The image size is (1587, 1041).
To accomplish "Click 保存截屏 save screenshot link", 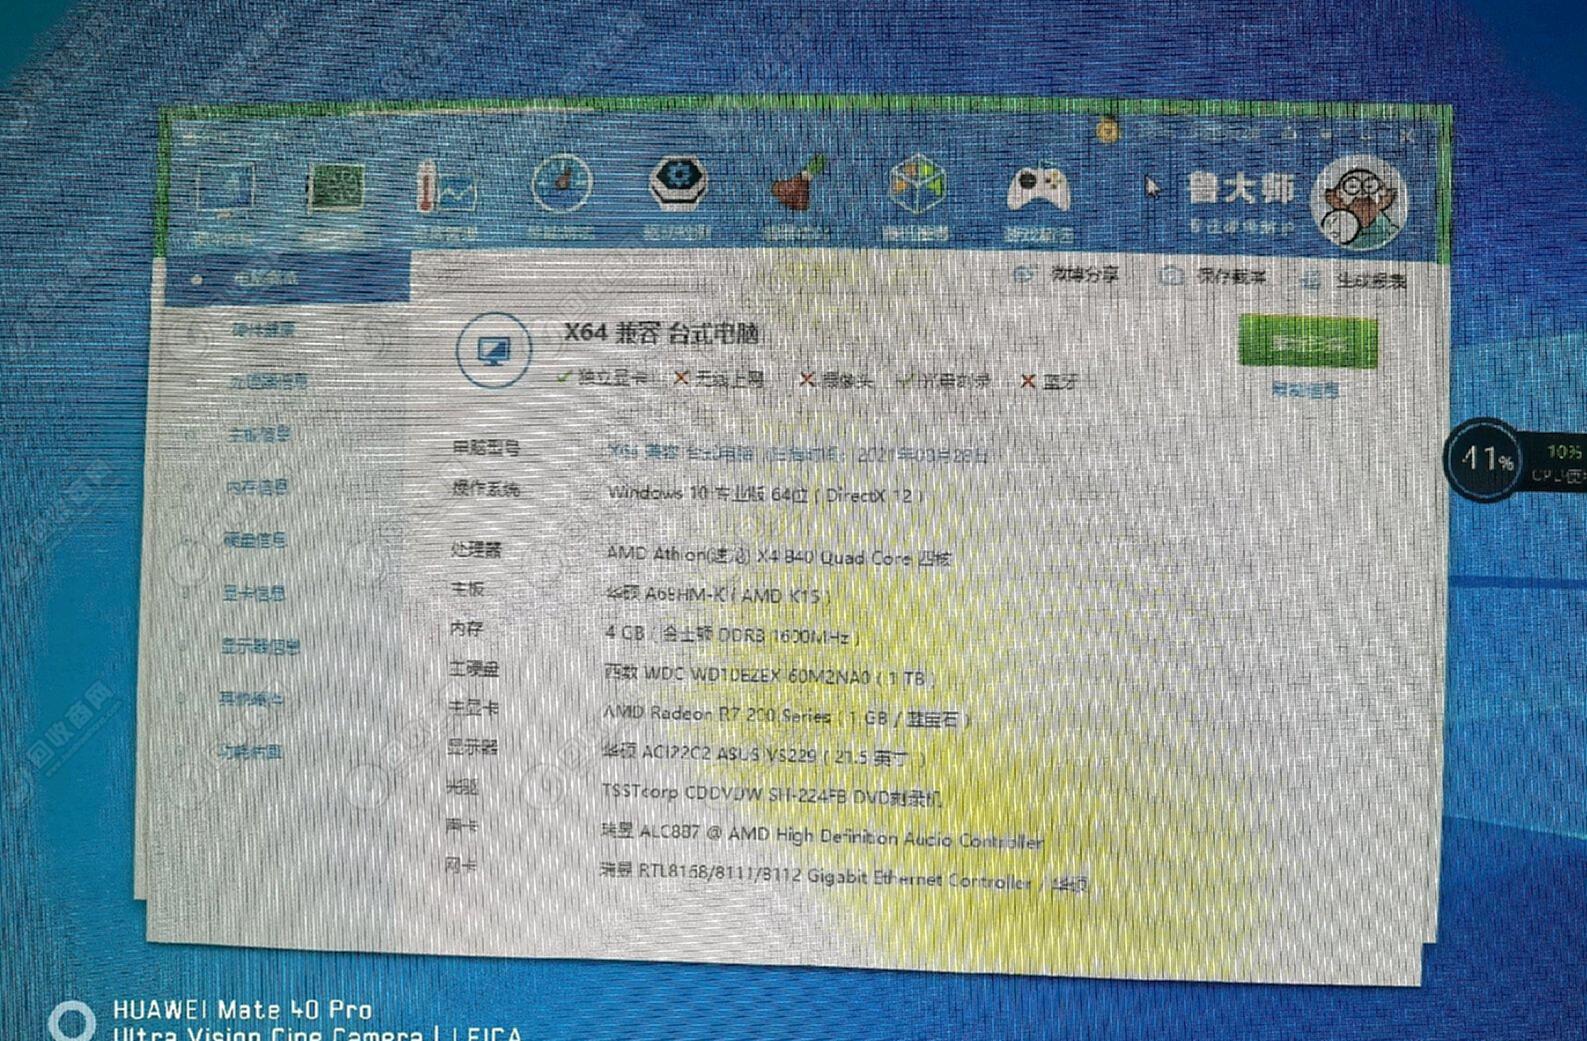I will (x=1213, y=277).
